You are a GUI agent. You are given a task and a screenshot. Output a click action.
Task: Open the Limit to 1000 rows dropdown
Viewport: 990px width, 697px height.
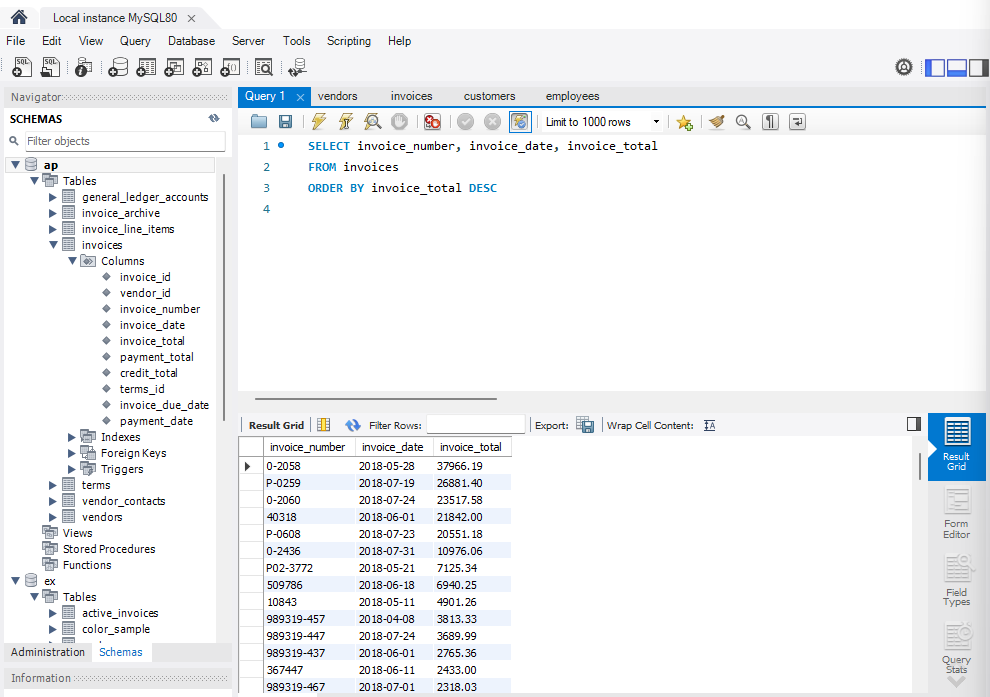pos(655,121)
